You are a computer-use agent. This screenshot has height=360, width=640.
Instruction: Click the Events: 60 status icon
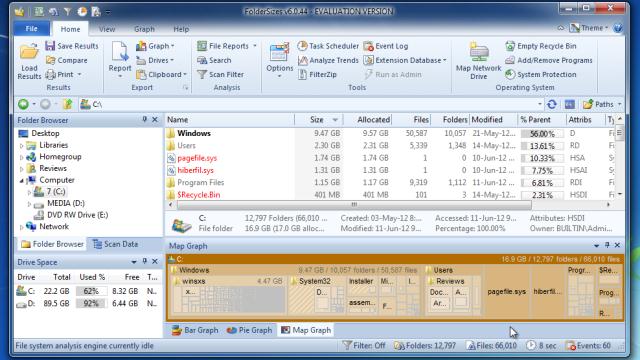570,346
